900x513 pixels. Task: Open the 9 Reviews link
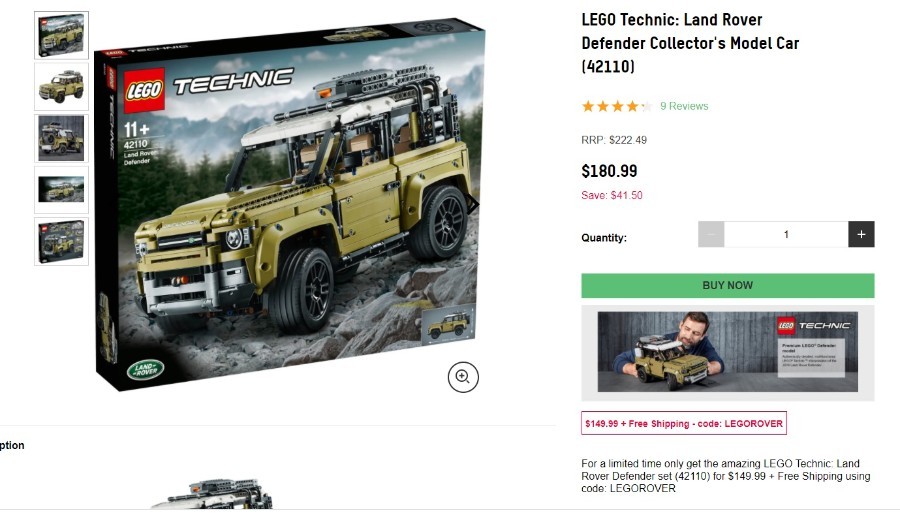684,106
